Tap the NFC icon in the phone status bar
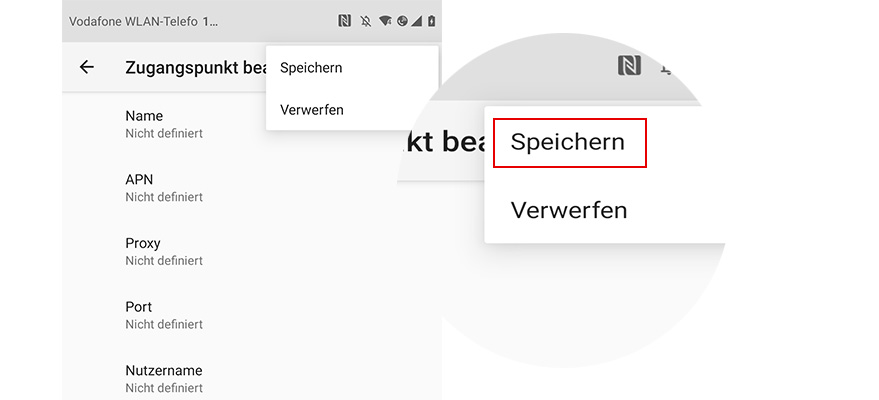Viewport: 879px width, 400px height. [x=345, y=20]
